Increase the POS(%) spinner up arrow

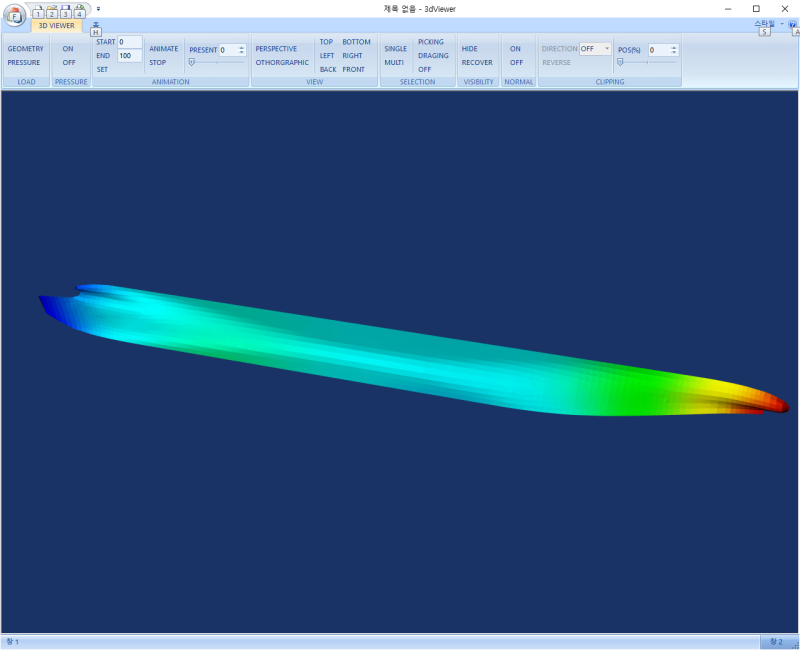point(674,47)
